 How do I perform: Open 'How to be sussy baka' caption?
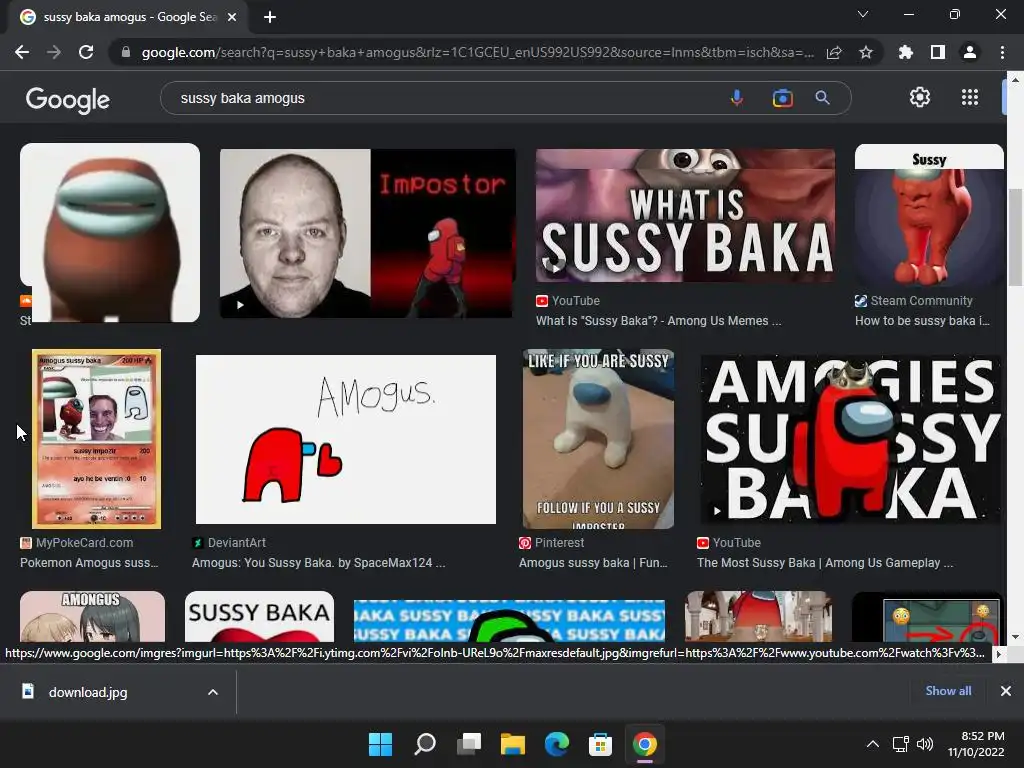click(922, 321)
